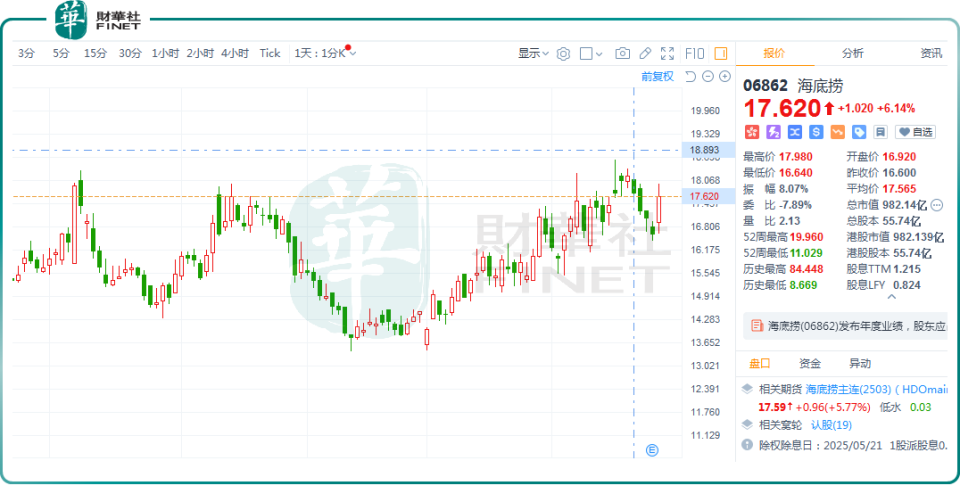Switch to the 盘口 tab
960x502 pixels.
[759, 364]
